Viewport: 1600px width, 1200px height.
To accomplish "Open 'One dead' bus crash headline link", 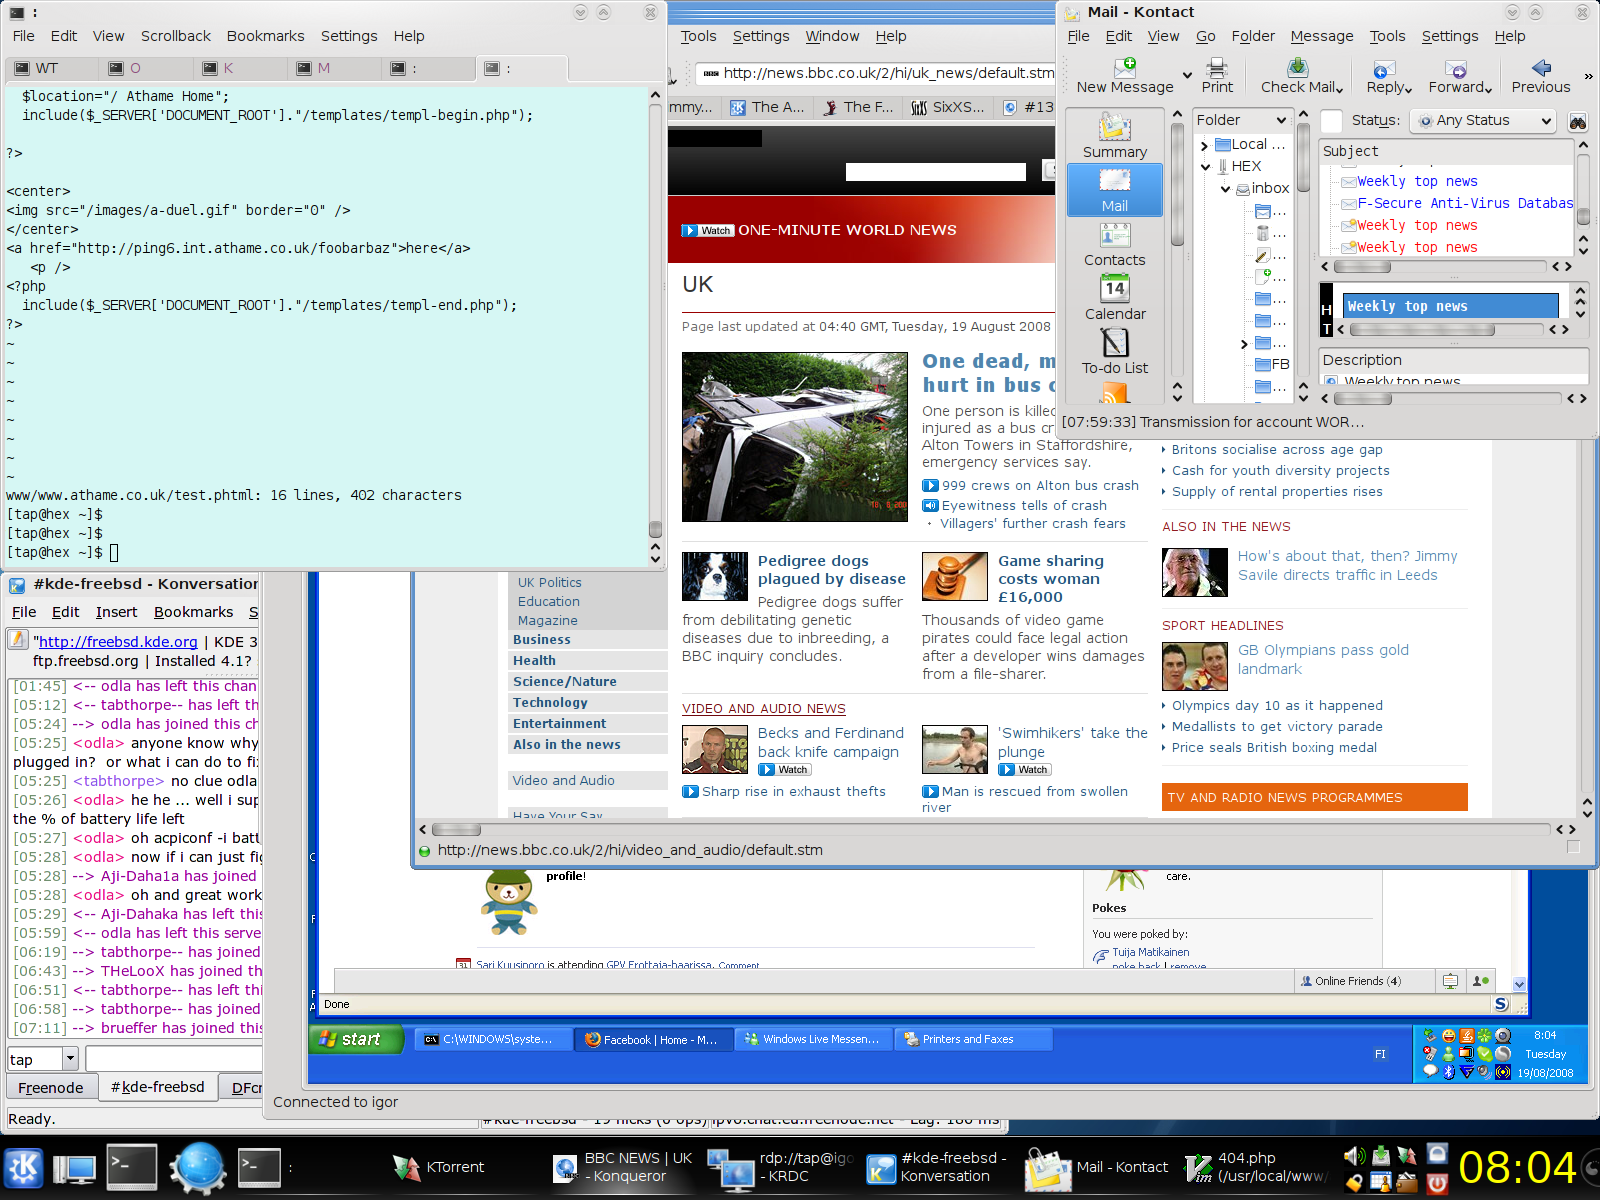I will coord(988,373).
